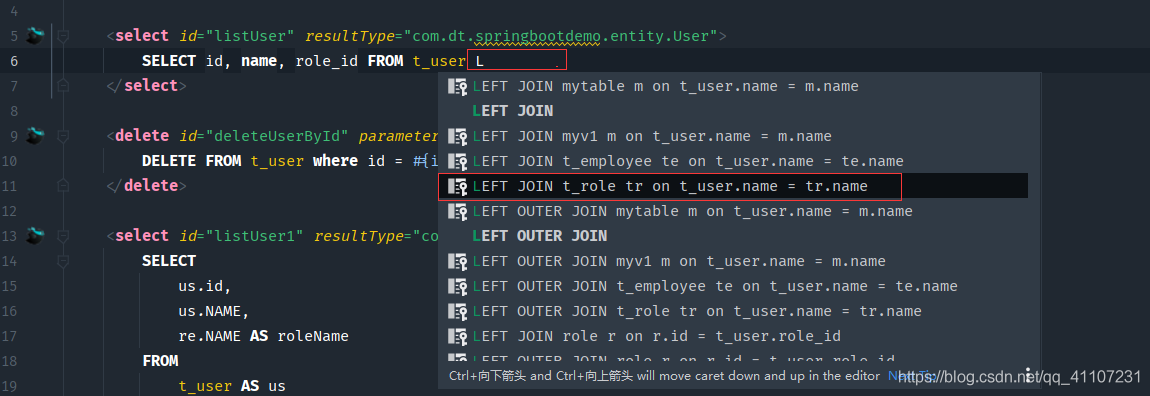
Task: Click resultType value com.dt.springbootdemo.entity.User
Action: pyautogui.click(x=561, y=35)
